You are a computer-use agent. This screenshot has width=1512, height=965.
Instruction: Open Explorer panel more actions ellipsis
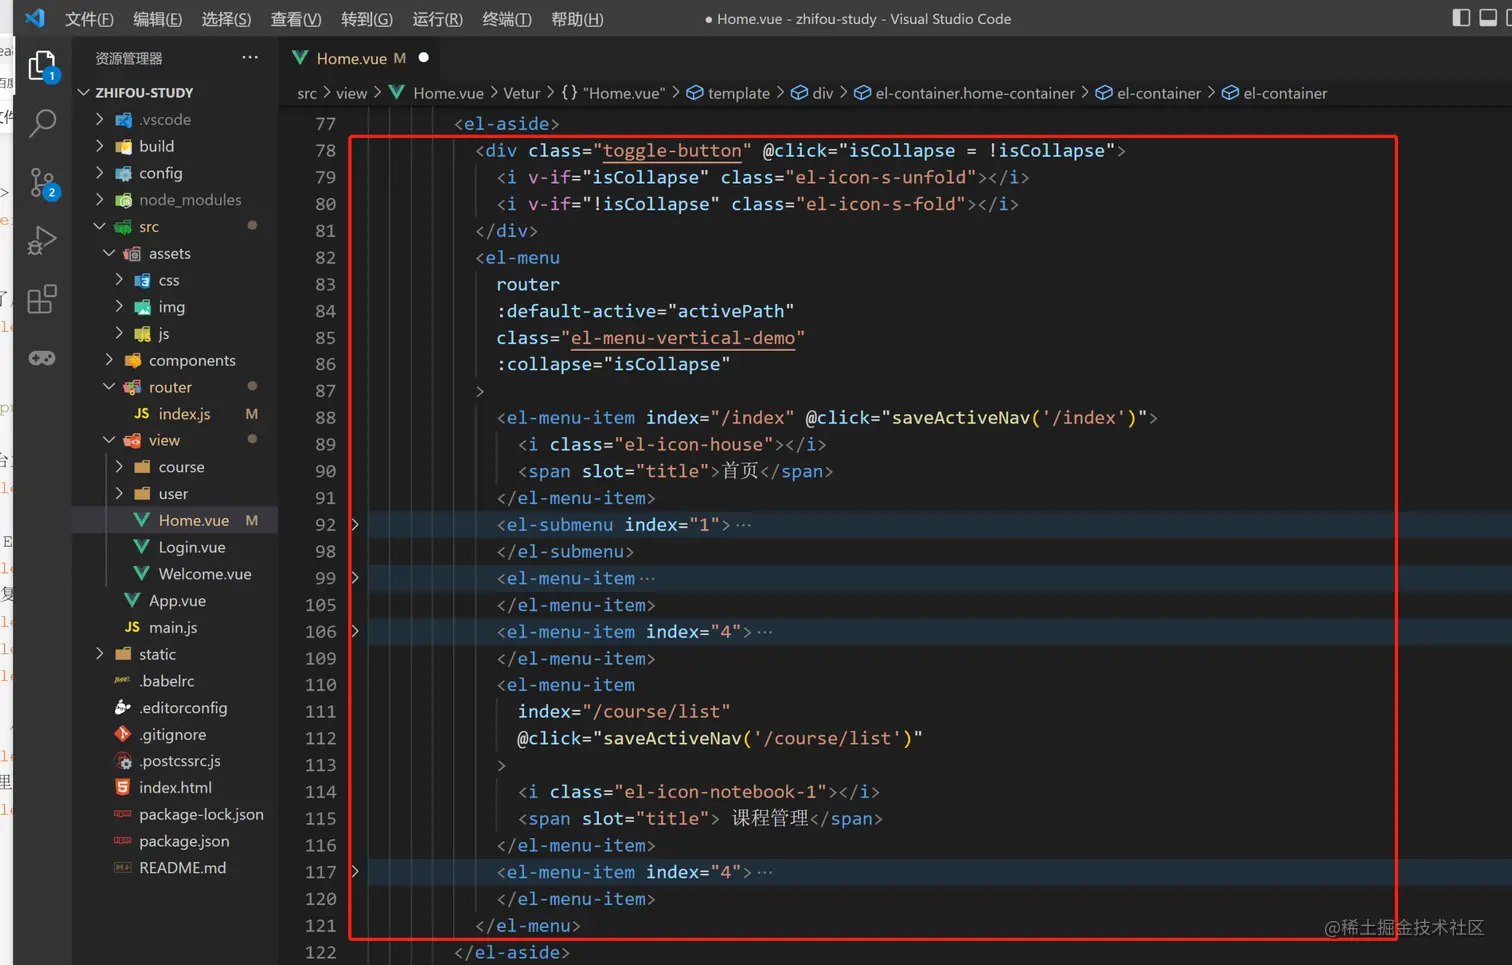pos(250,58)
